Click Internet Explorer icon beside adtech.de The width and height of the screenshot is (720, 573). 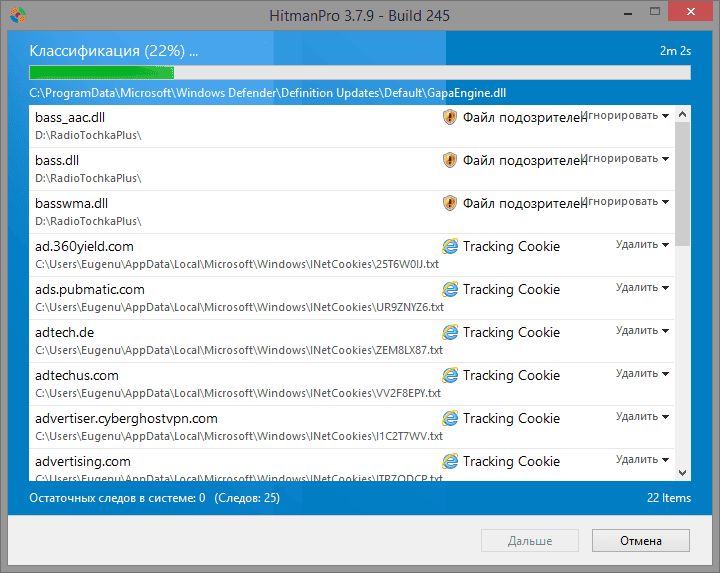click(450, 332)
